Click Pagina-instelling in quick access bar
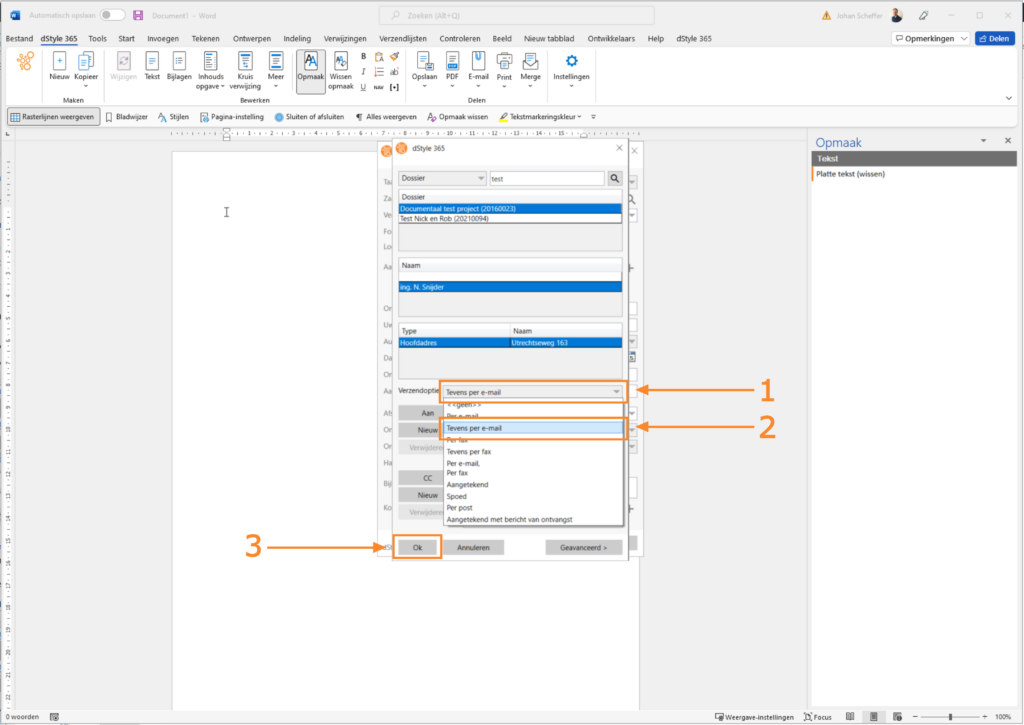The width and height of the screenshot is (1024, 725). 232,117
